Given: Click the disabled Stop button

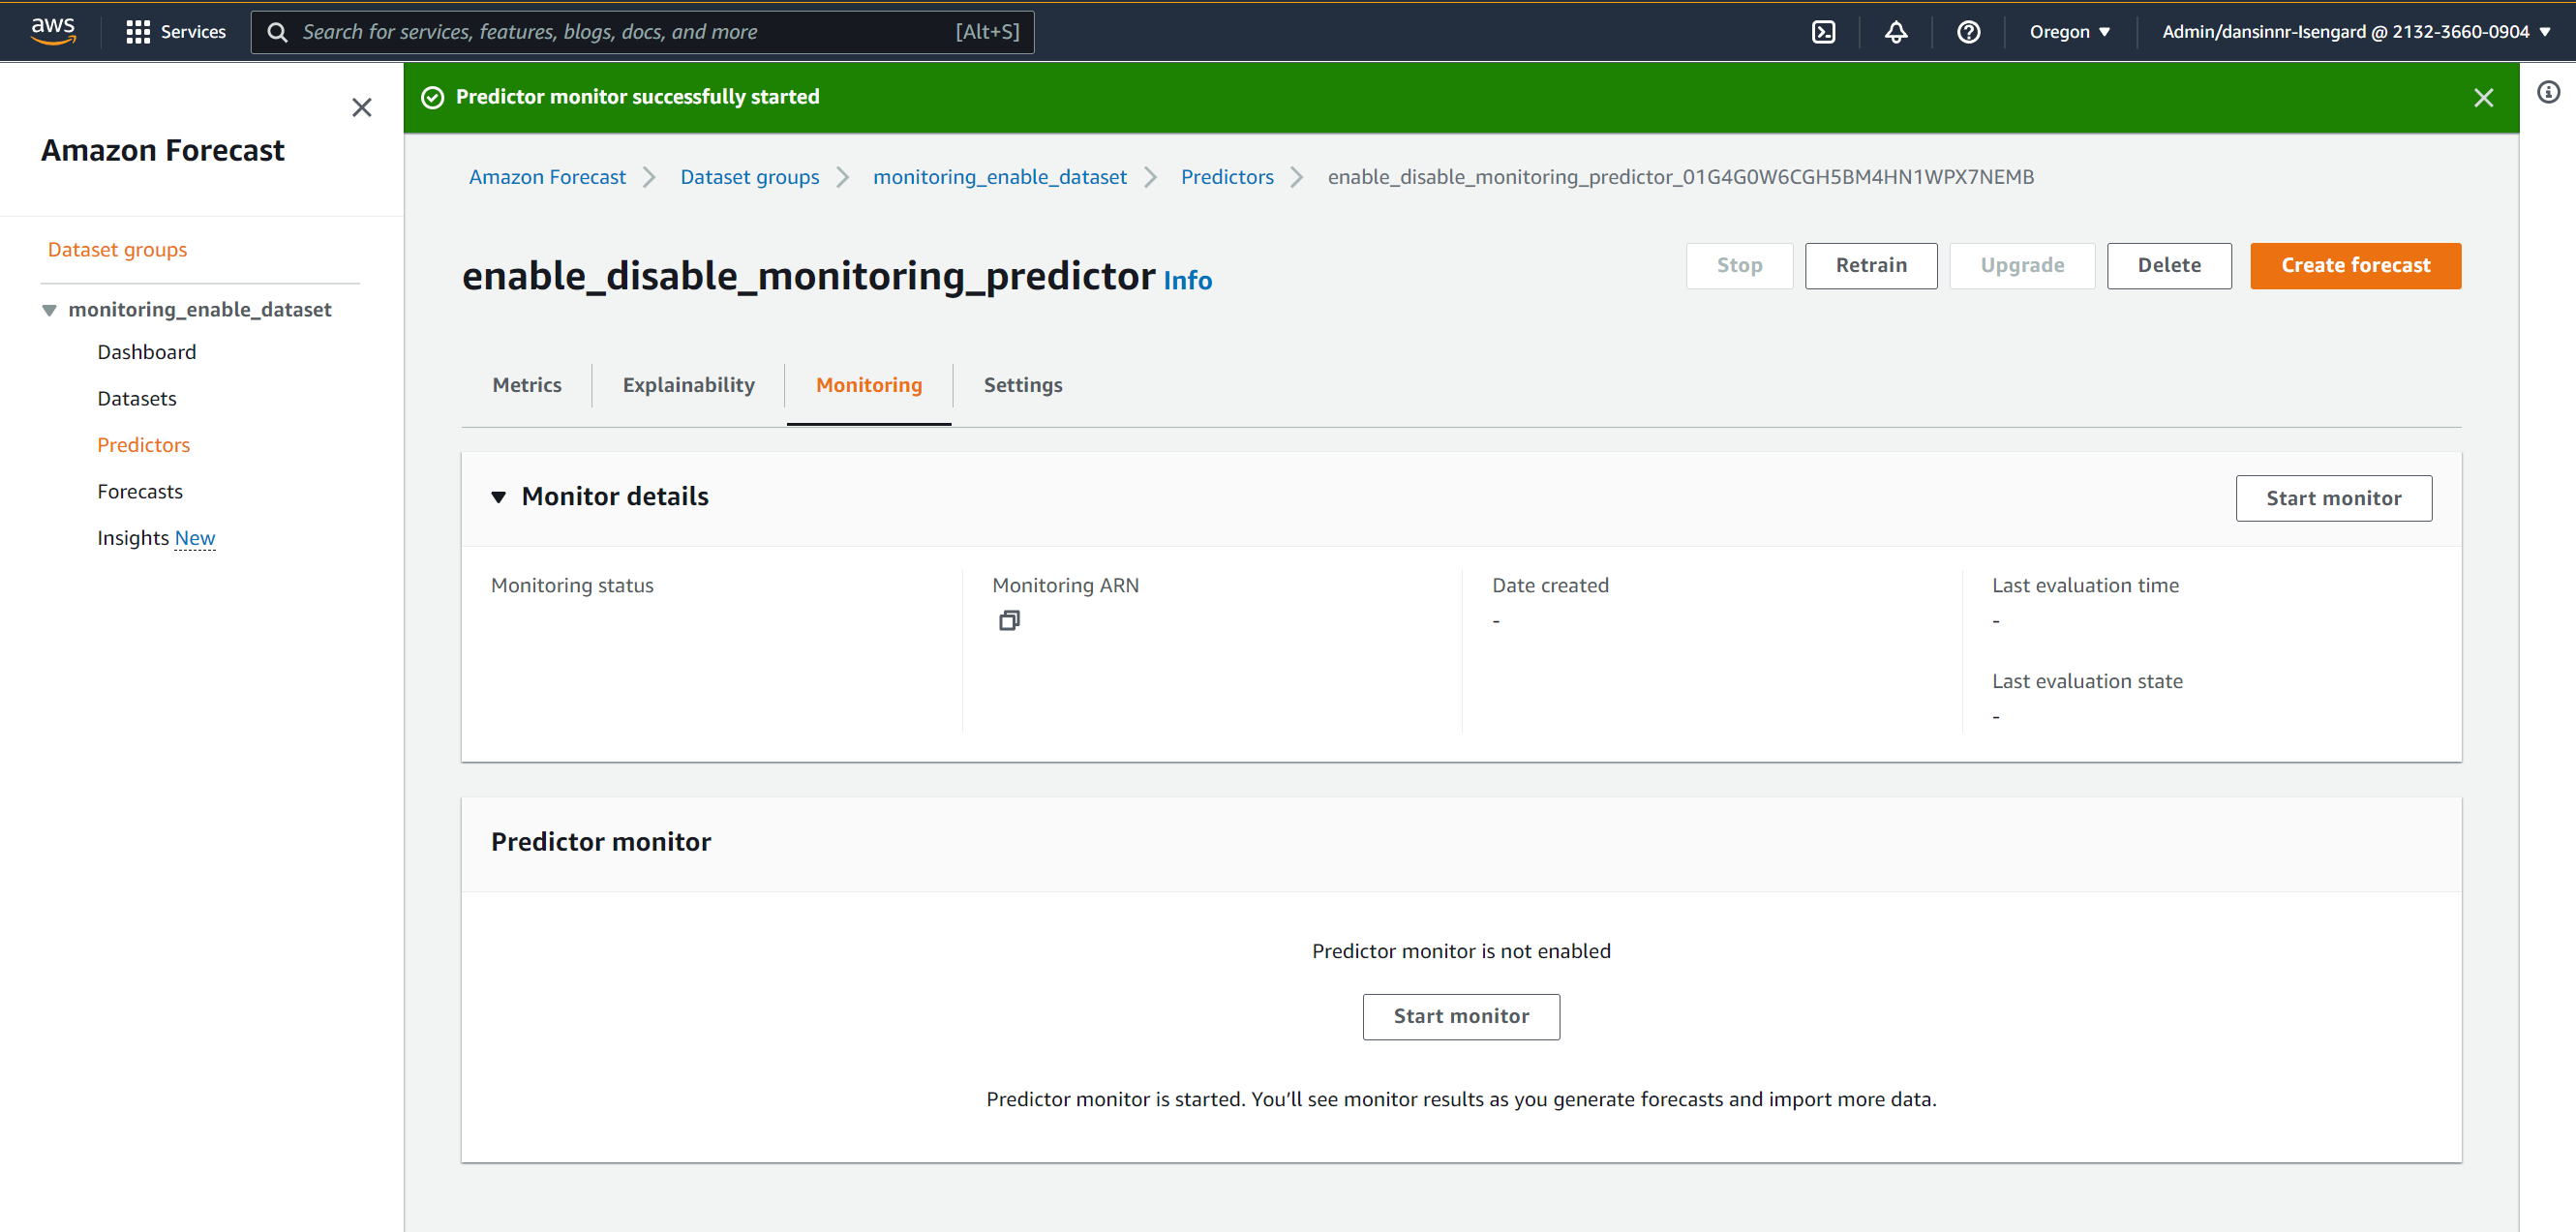Looking at the screenshot, I should [1739, 266].
